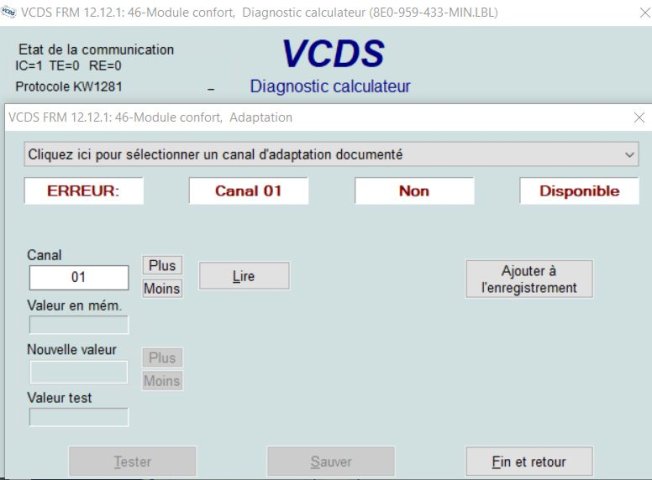
Task: Increase channel with Plus beside Canal
Action: 162,266
